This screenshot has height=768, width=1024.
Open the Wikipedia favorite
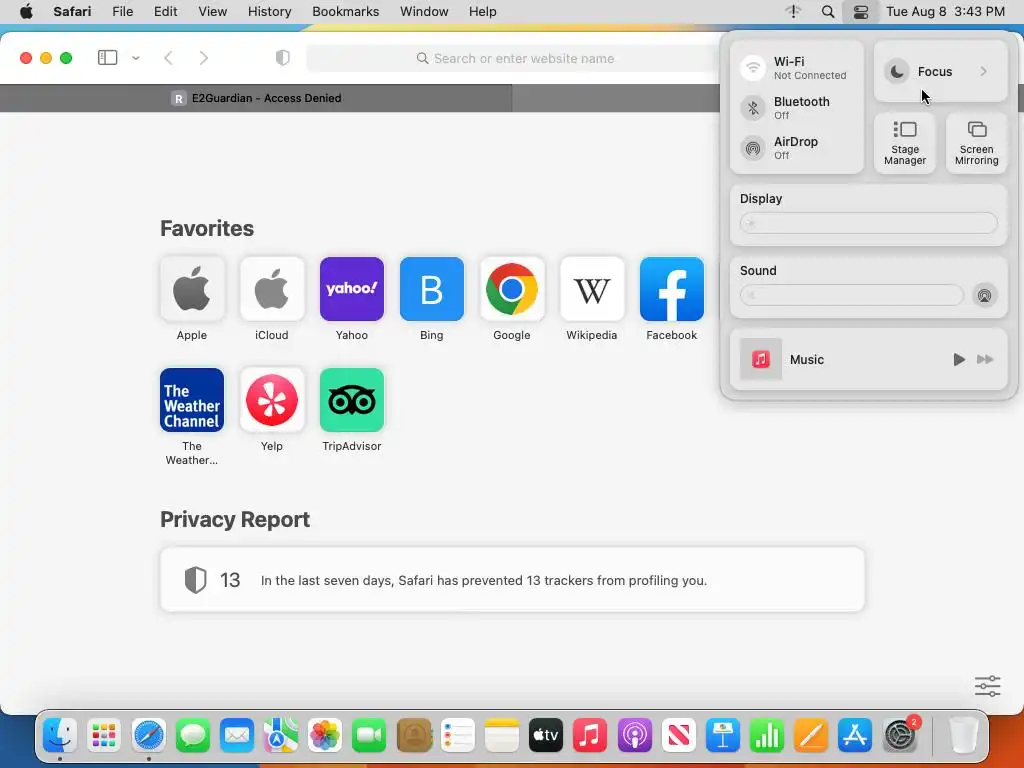coord(592,289)
